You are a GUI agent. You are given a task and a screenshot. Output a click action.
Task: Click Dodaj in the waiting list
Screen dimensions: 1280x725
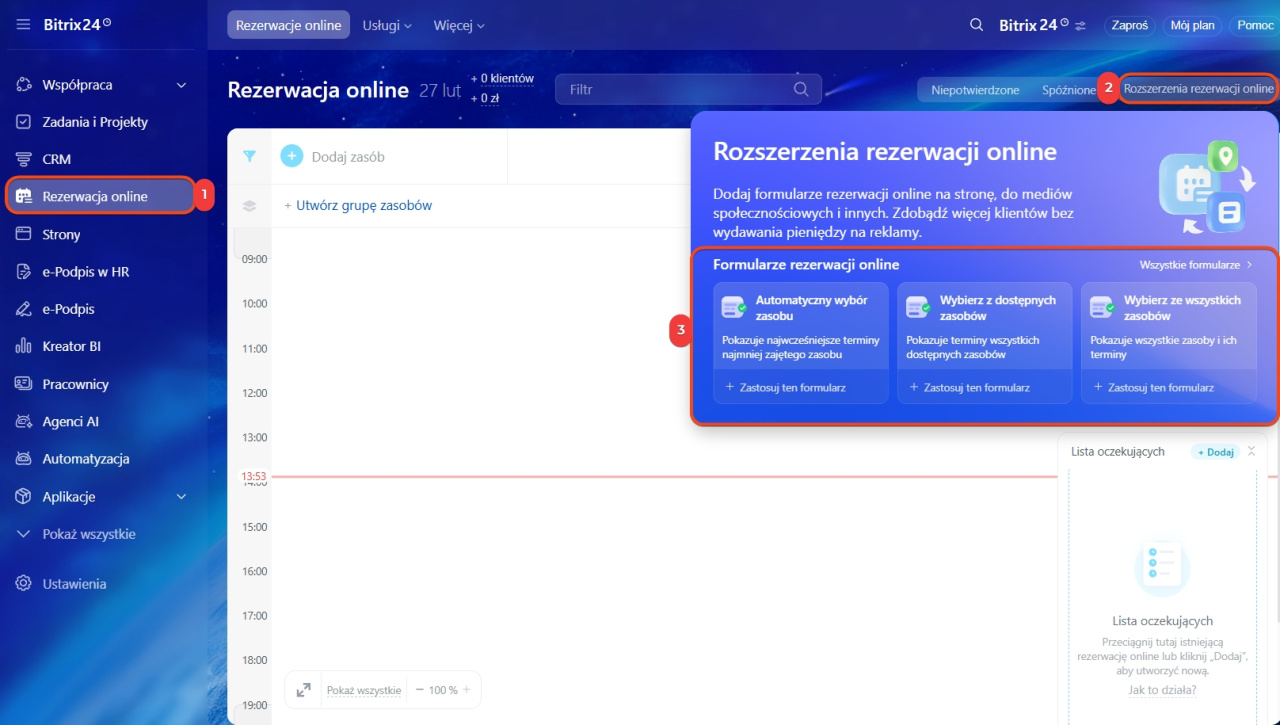tap(1215, 452)
